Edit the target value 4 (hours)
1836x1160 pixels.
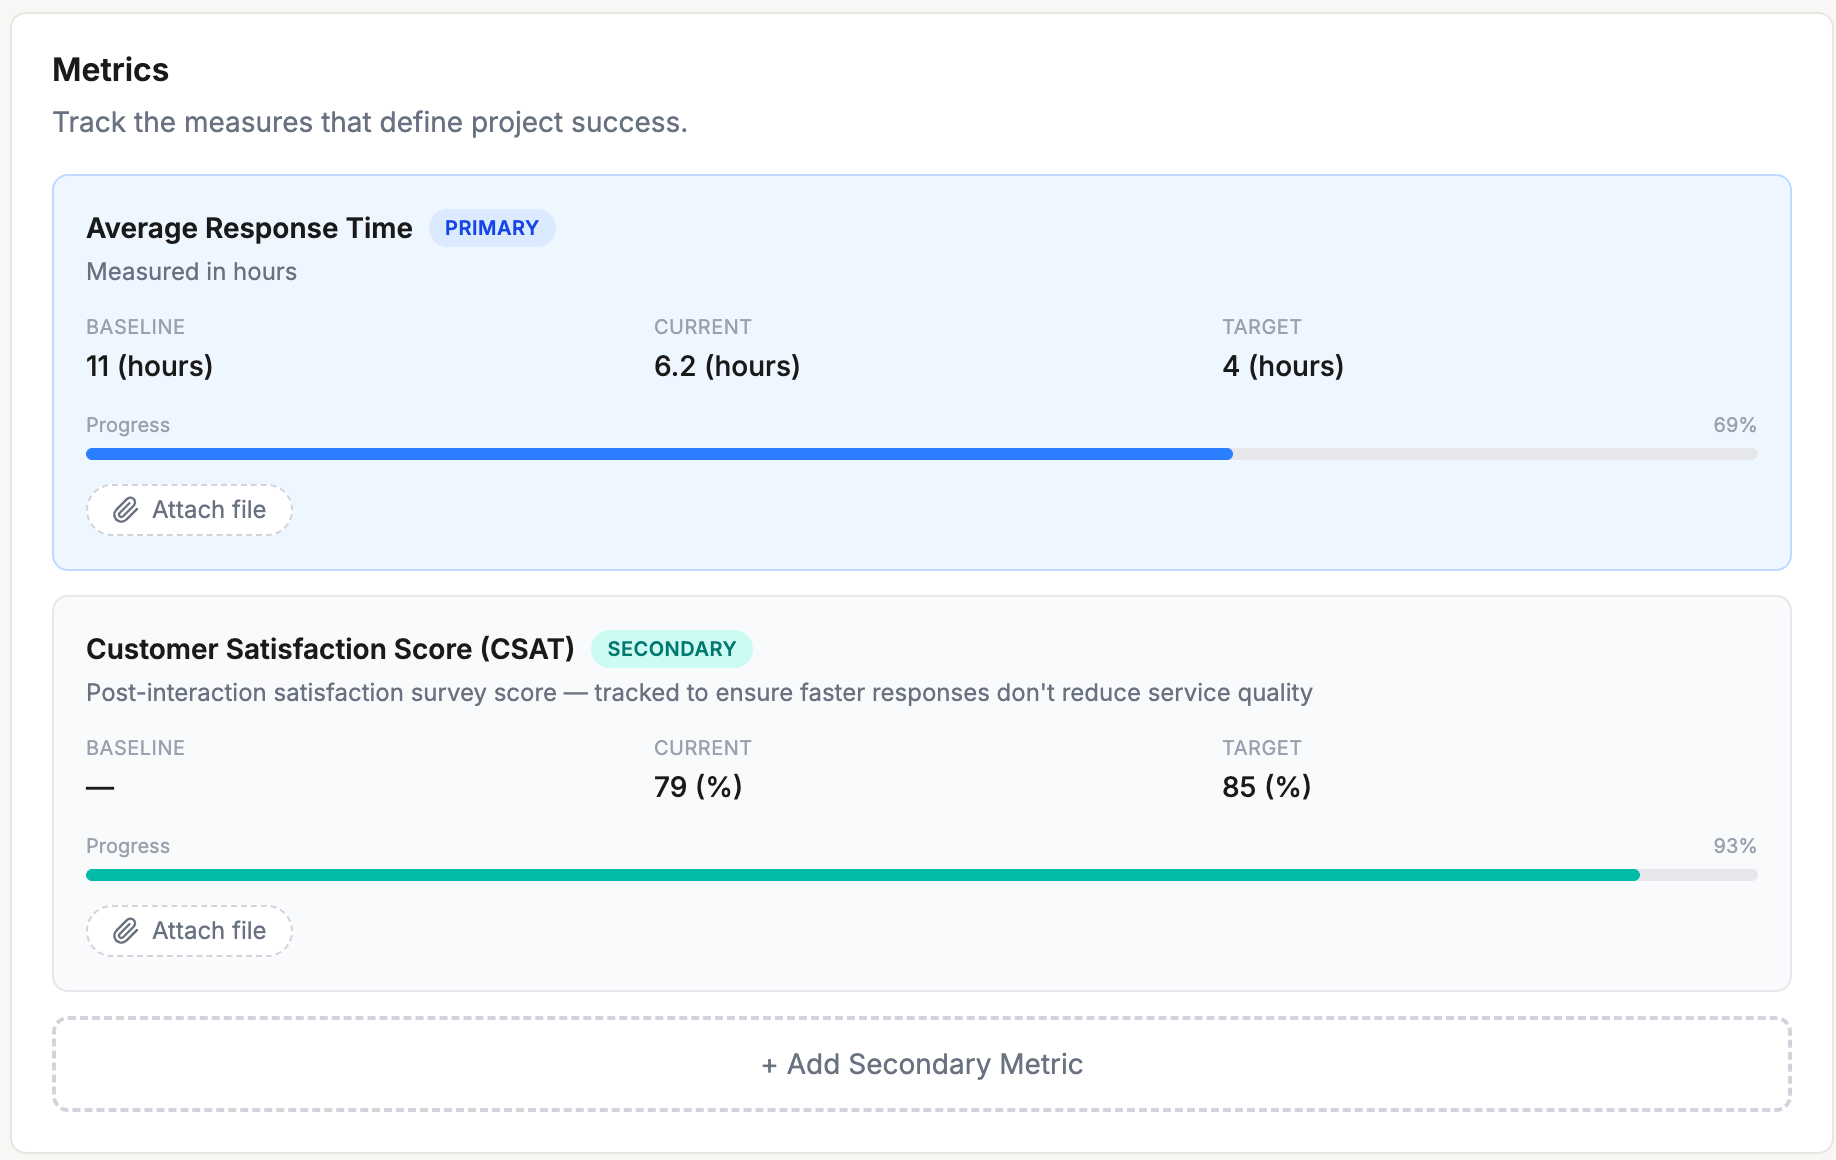[1282, 366]
